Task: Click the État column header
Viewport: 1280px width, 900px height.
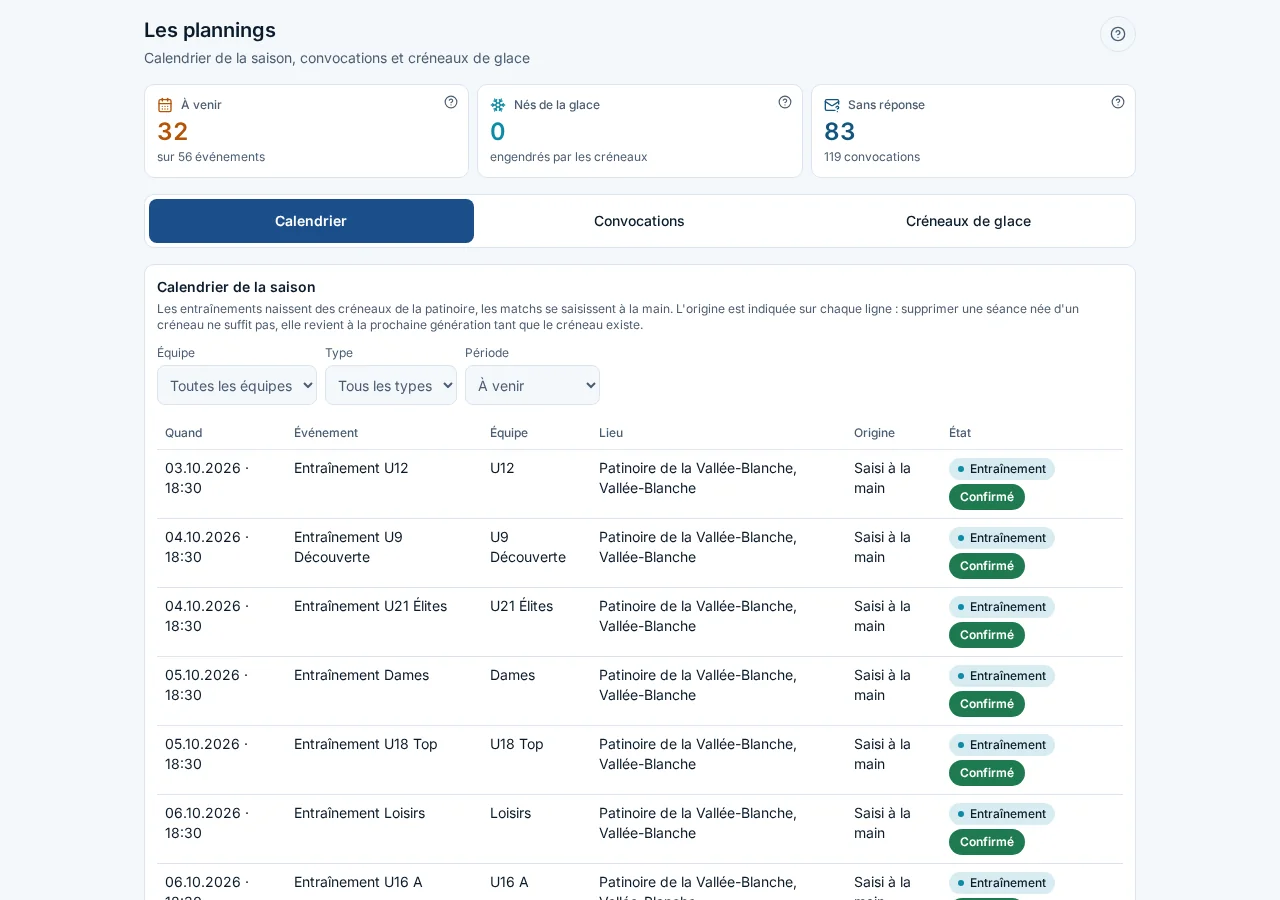Action: (960, 433)
